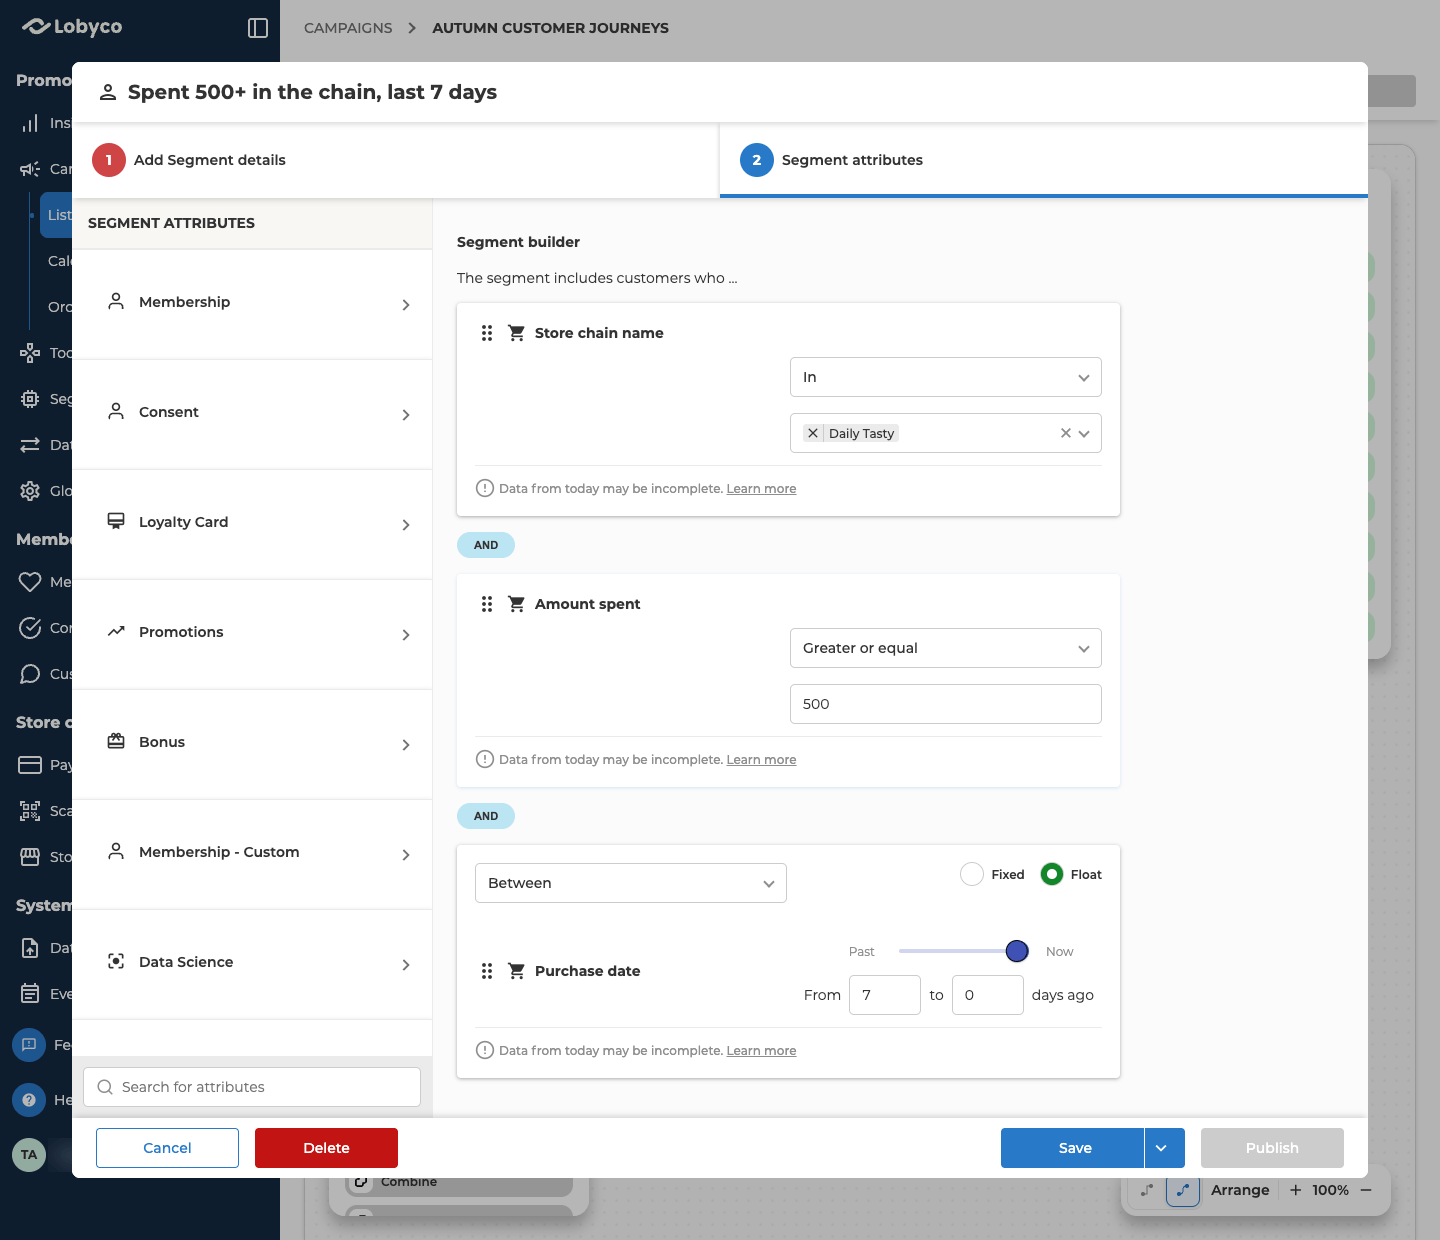Click the From days ago field

coord(885,995)
